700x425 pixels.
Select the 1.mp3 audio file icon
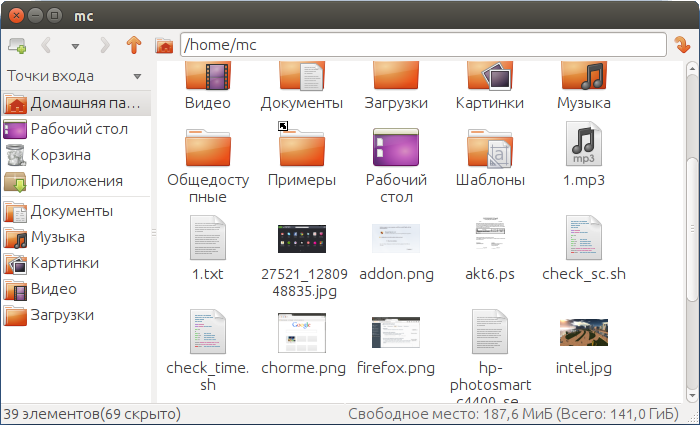[x=584, y=144]
